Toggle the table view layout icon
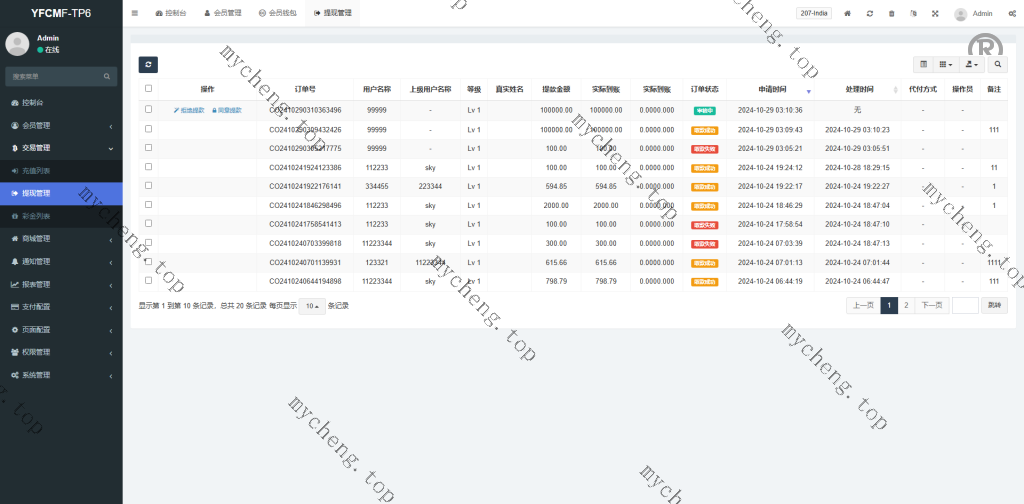This screenshot has height=504, width=1024. pyautogui.click(x=923, y=64)
